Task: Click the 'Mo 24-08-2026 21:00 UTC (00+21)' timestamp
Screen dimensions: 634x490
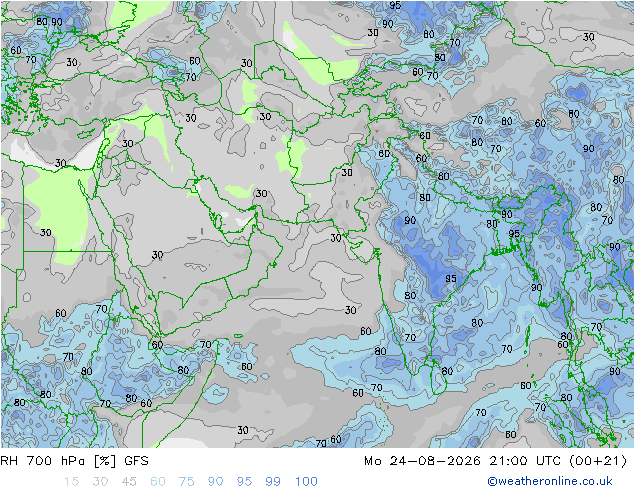Action: (x=496, y=461)
